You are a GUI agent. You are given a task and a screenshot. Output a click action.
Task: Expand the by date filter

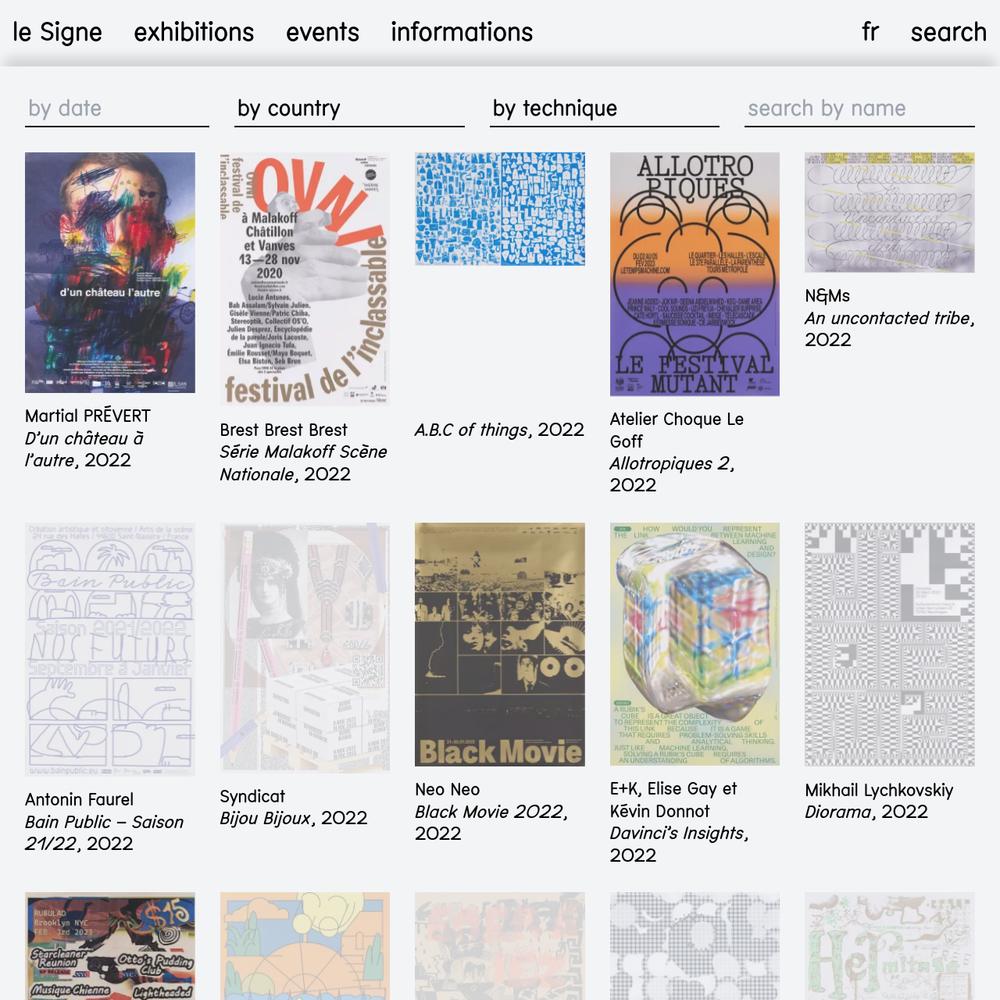(x=117, y=109)
